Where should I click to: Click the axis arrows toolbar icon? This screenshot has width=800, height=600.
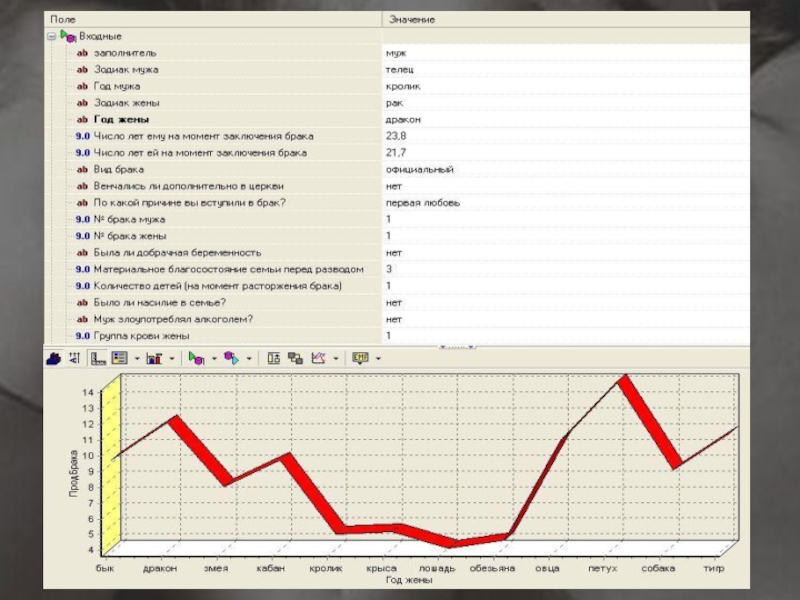[x=75, y=357]
